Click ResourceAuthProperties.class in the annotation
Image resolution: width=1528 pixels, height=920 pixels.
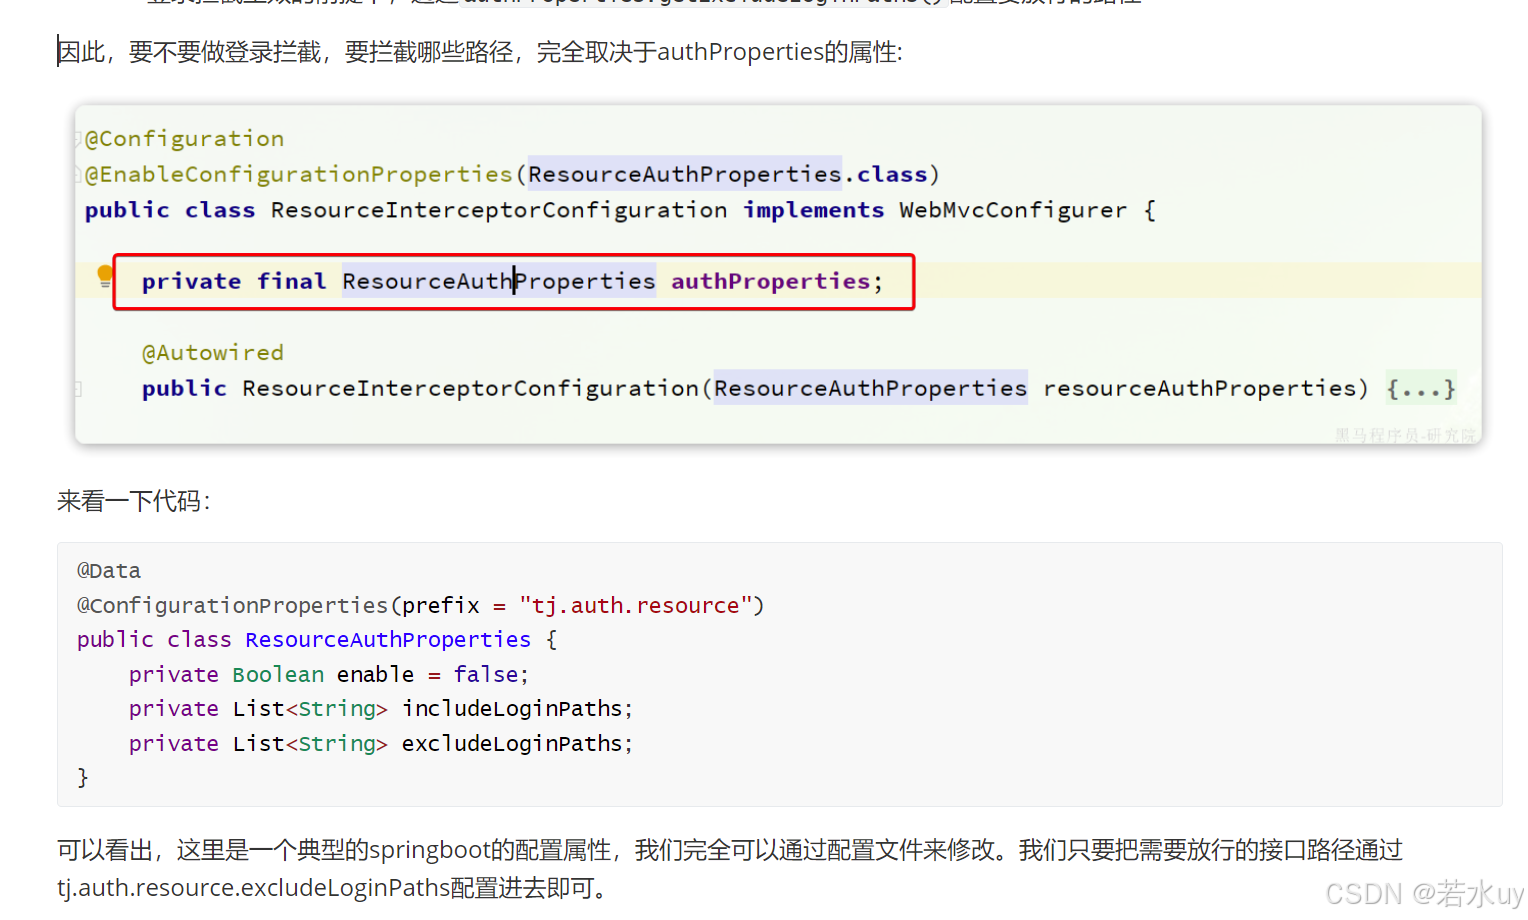(x=728, y=175)
